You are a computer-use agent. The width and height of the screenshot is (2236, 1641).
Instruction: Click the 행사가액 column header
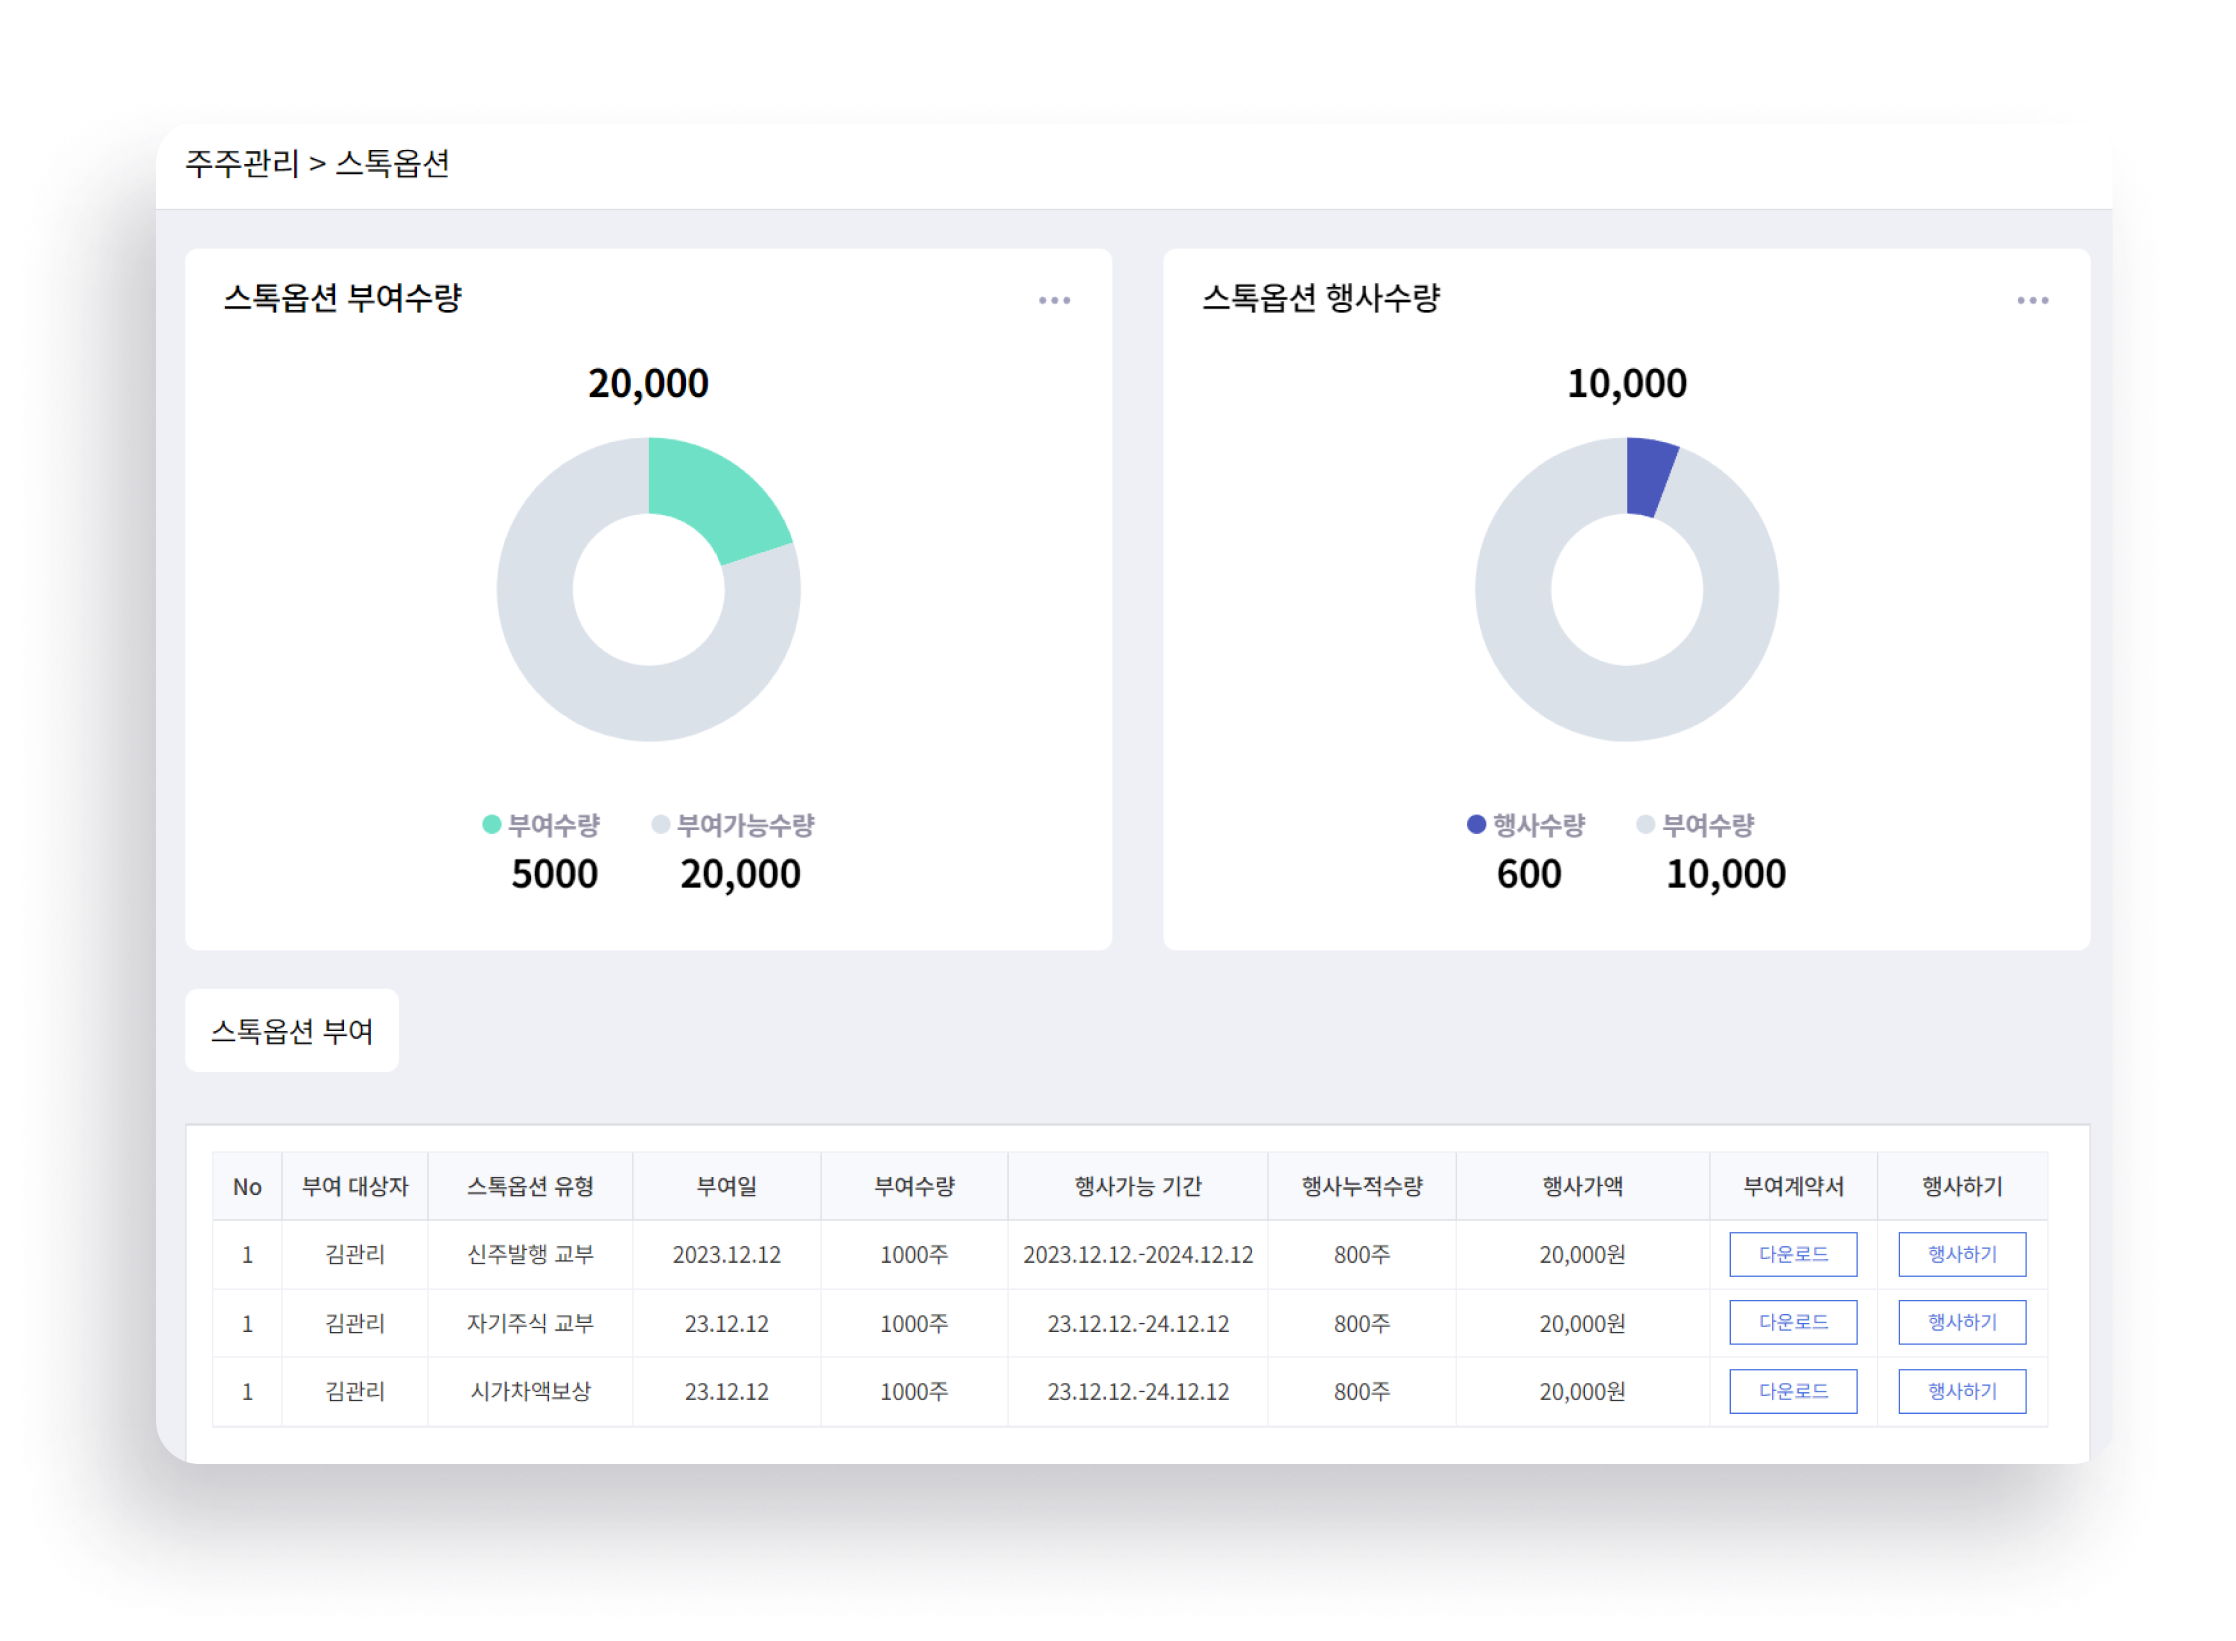point(1582,1186)
